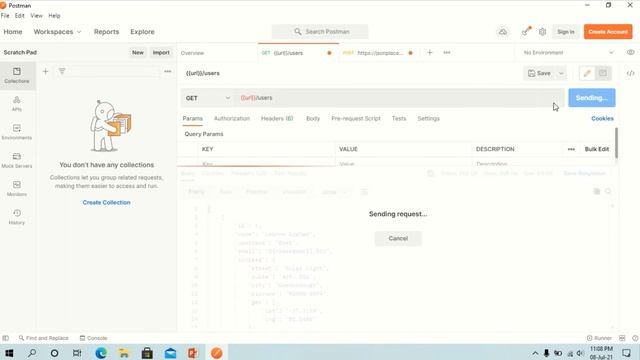Select the Body request tab

(x=313, y=118)
